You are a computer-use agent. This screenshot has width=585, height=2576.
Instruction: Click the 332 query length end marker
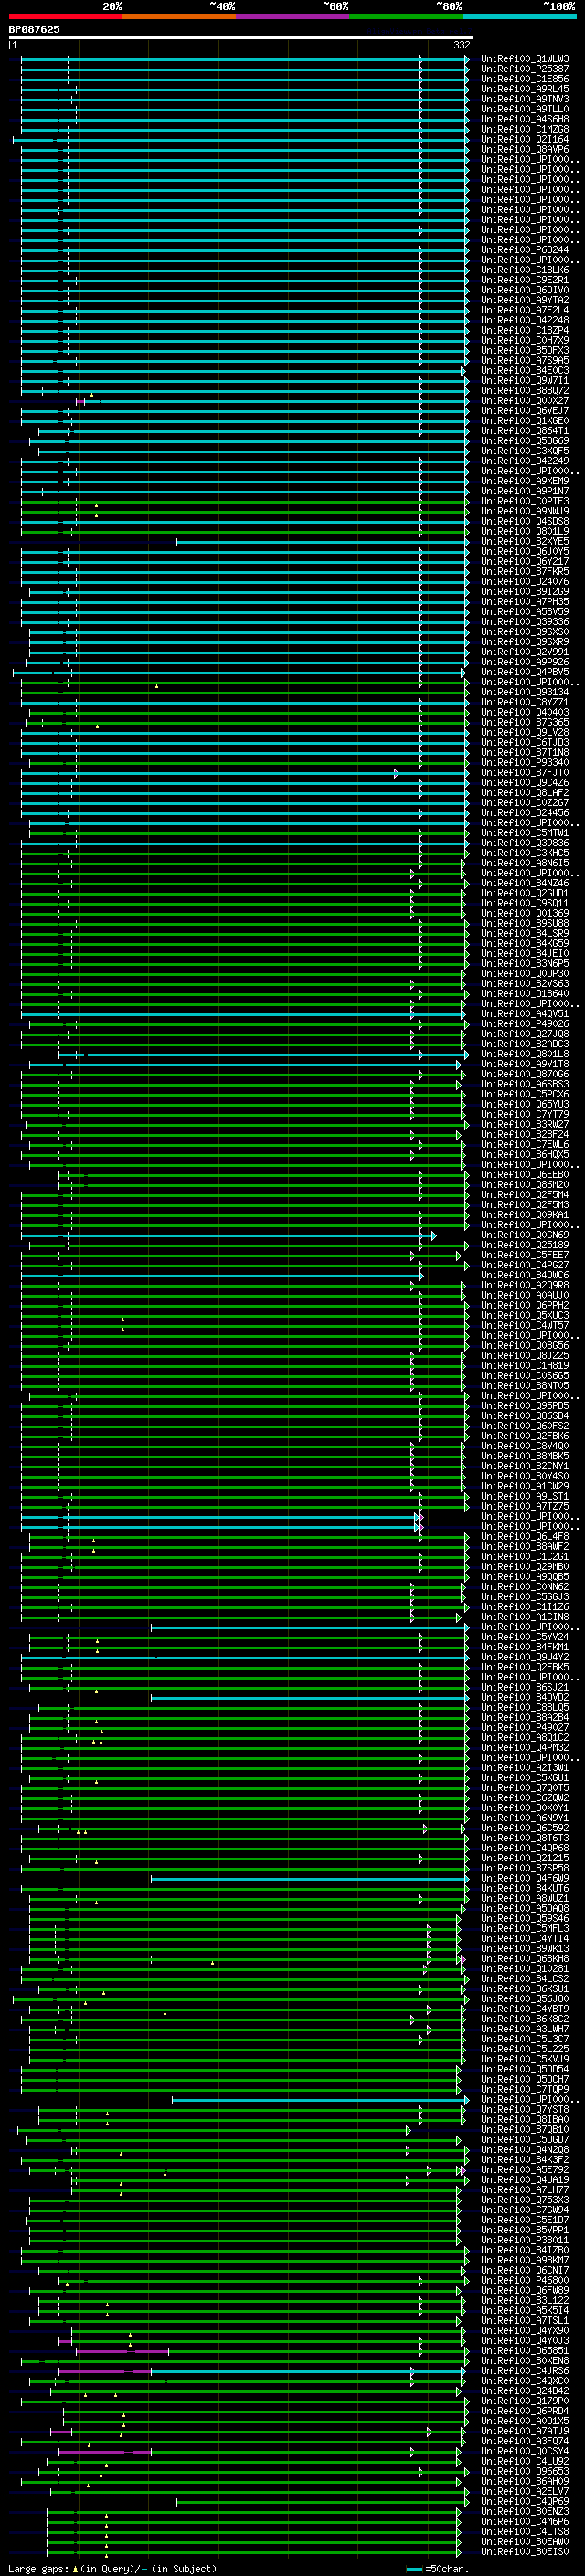pyautogui.click(x=462, y=45)
